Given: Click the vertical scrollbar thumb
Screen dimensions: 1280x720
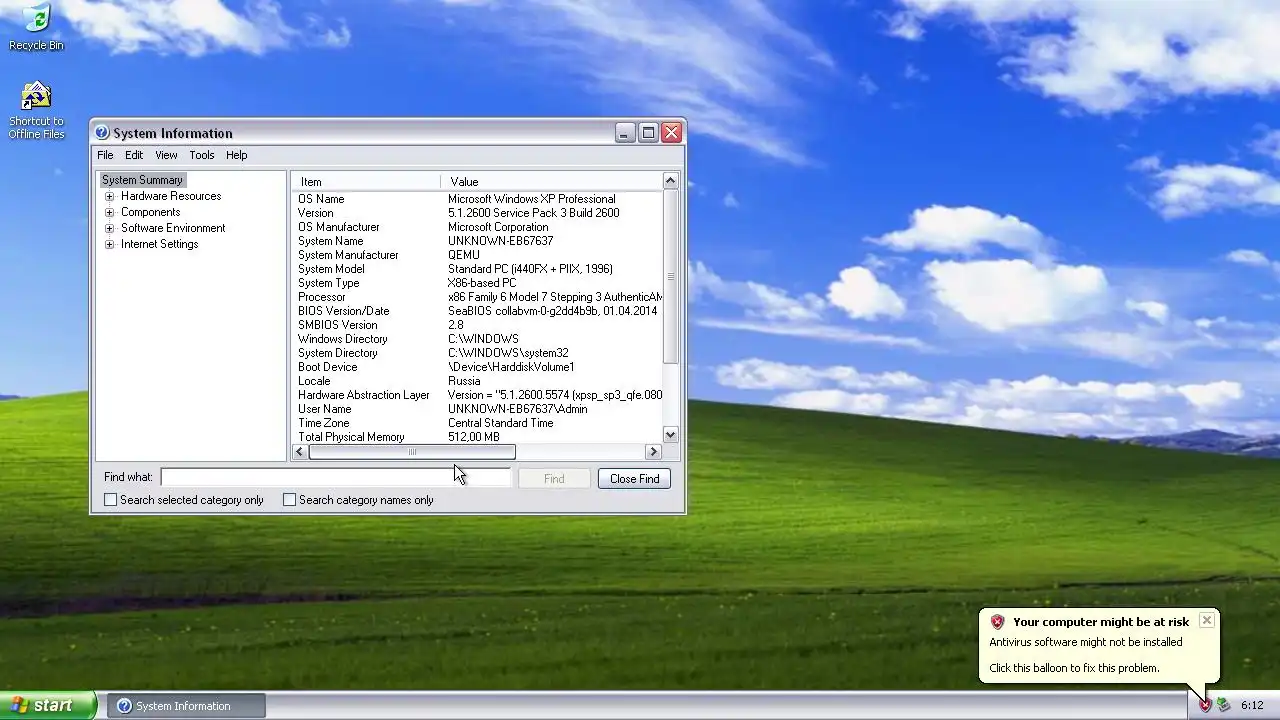Looking at the screenshot, I should [x=670, y=276].
